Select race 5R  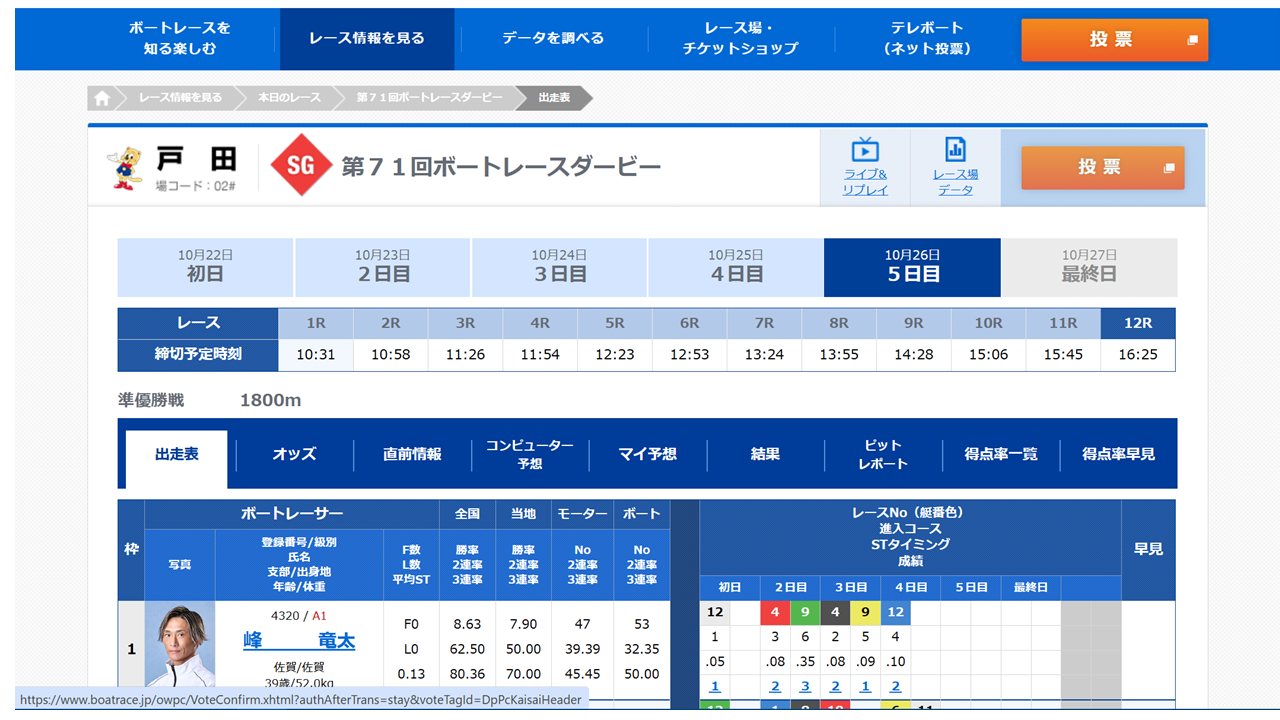614,323
